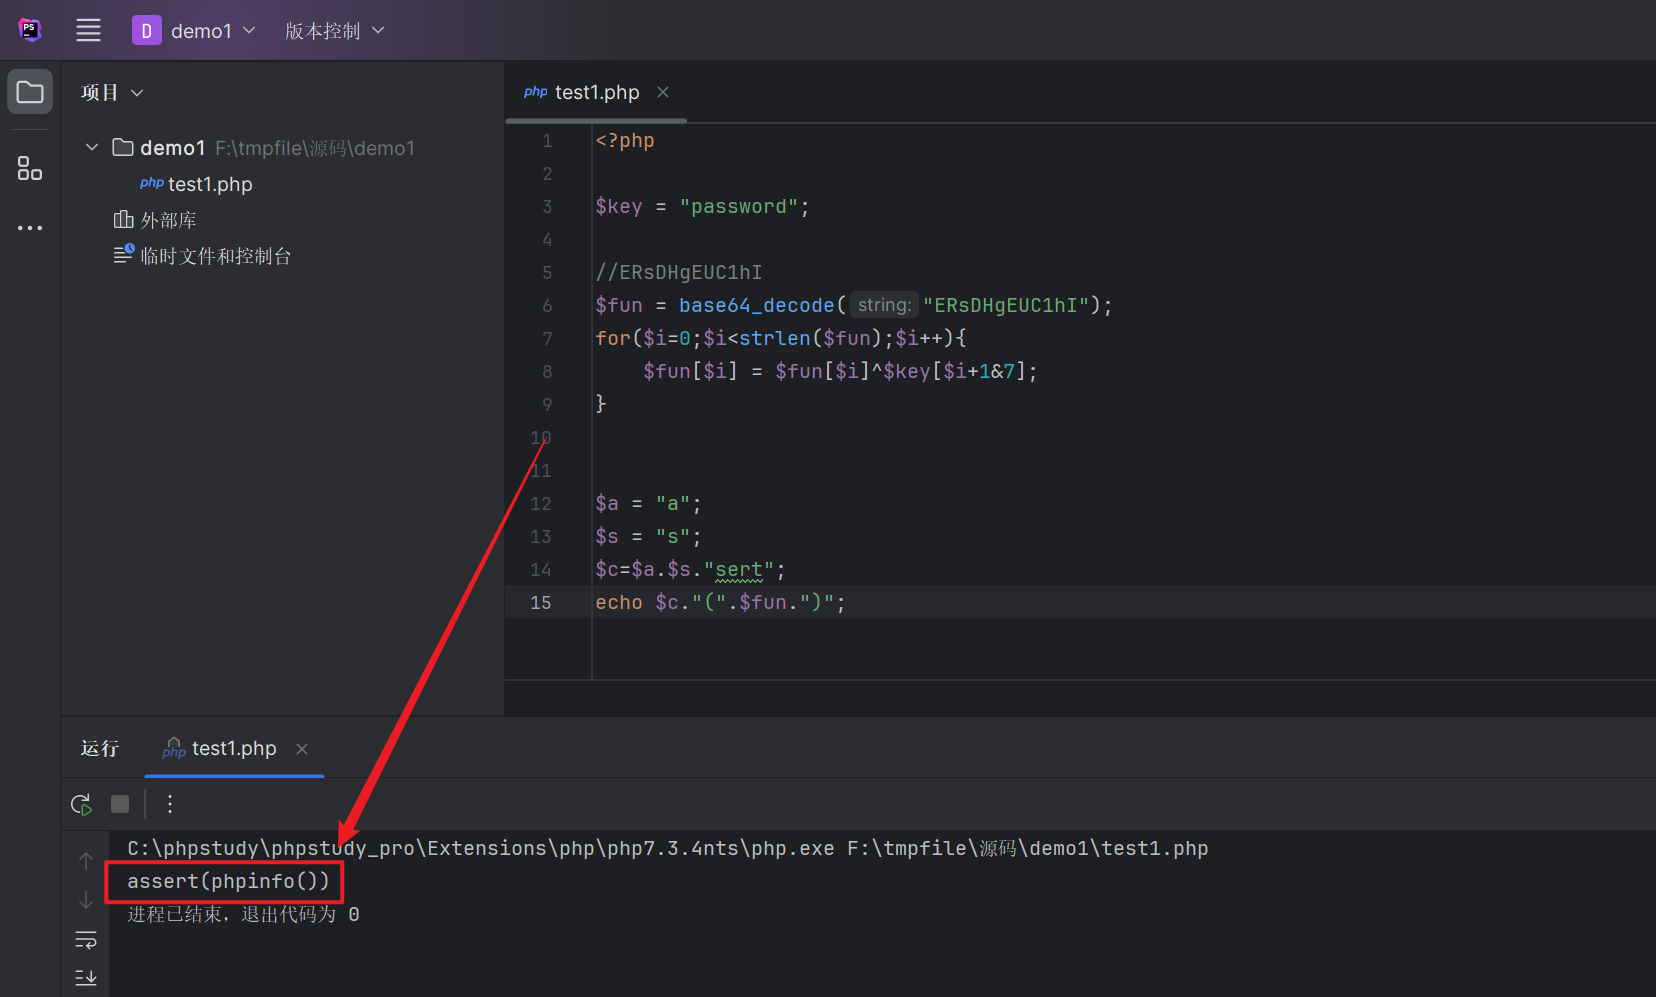Open the Project tool window folder icon
This screenshot has width=1656, height=997.
[30, 92]
